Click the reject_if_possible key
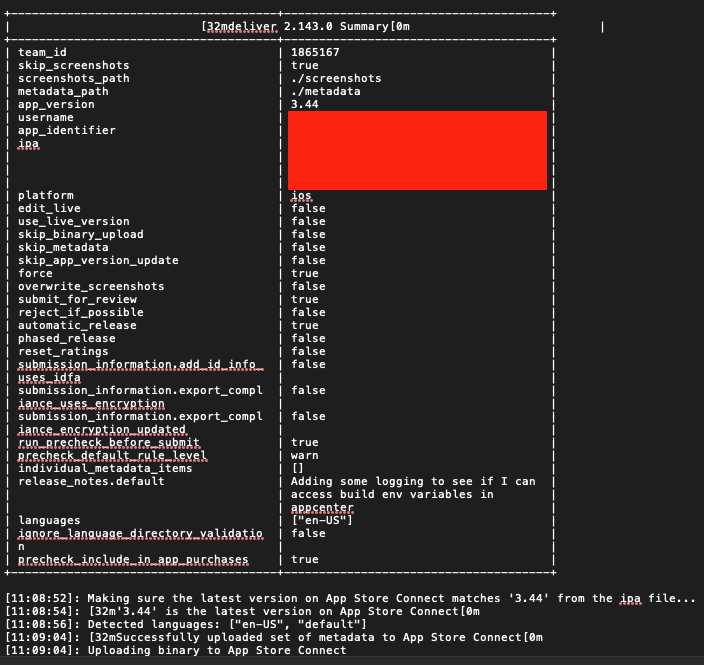The width and height of the screenshot is (704, 665). coord(81,313)
